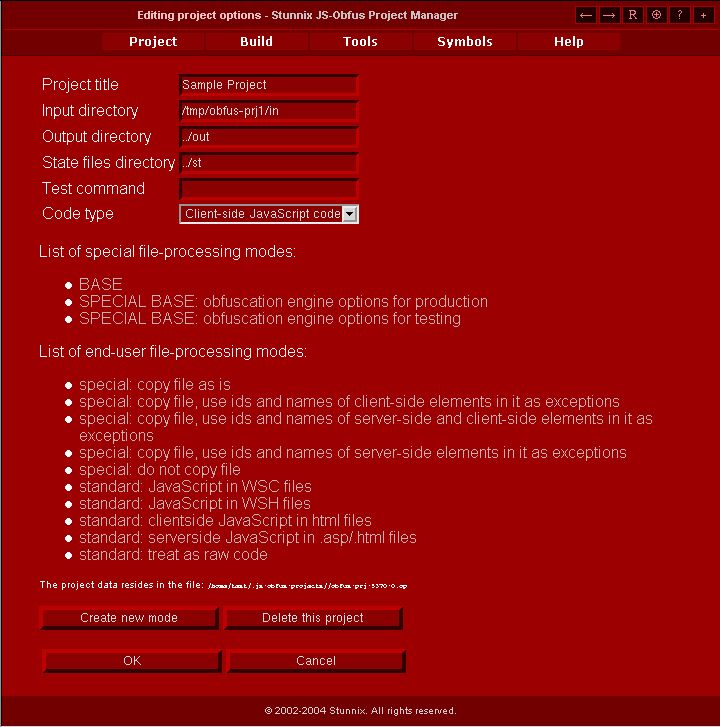The height and width of the screenshot is (727, 720).
Task: Click the question mark help icon
Action: point(680,15)
